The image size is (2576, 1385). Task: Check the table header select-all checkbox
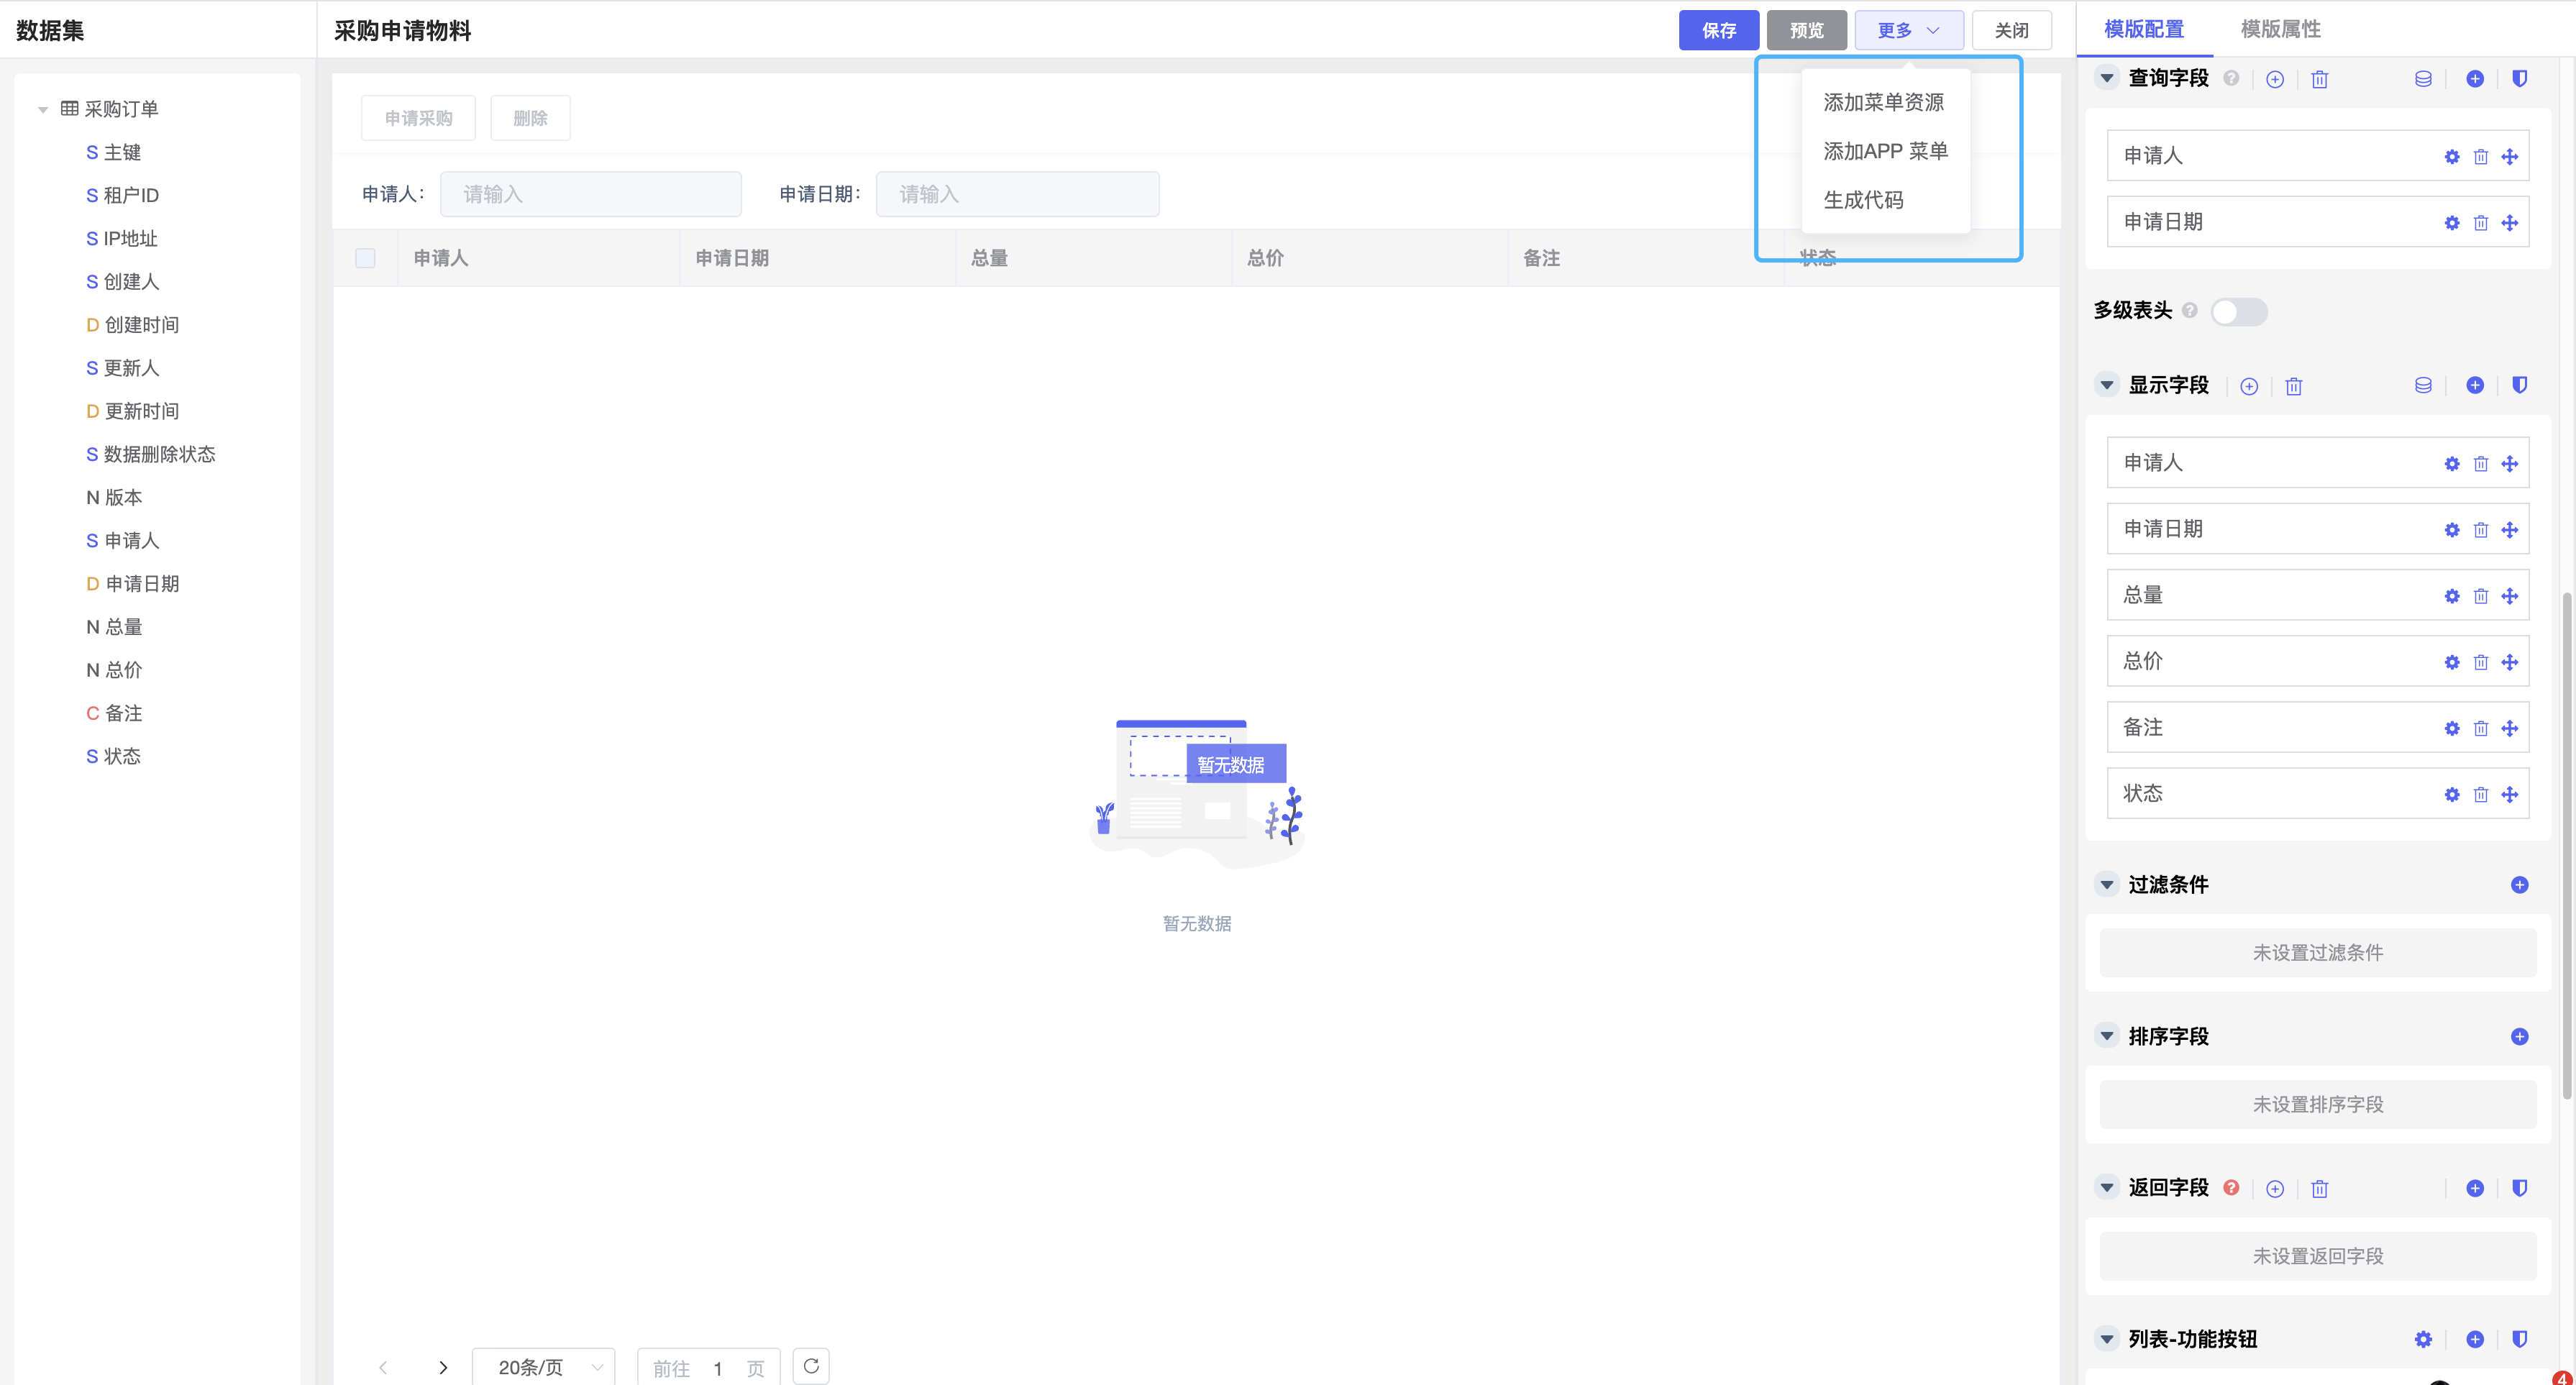[x=365, y=258]
